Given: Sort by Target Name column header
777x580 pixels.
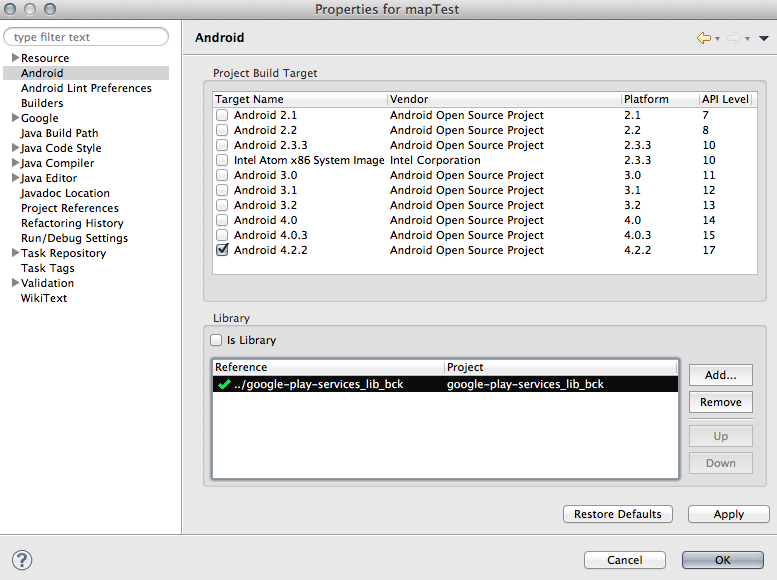Looking at the screenshot, I should 300,99.
